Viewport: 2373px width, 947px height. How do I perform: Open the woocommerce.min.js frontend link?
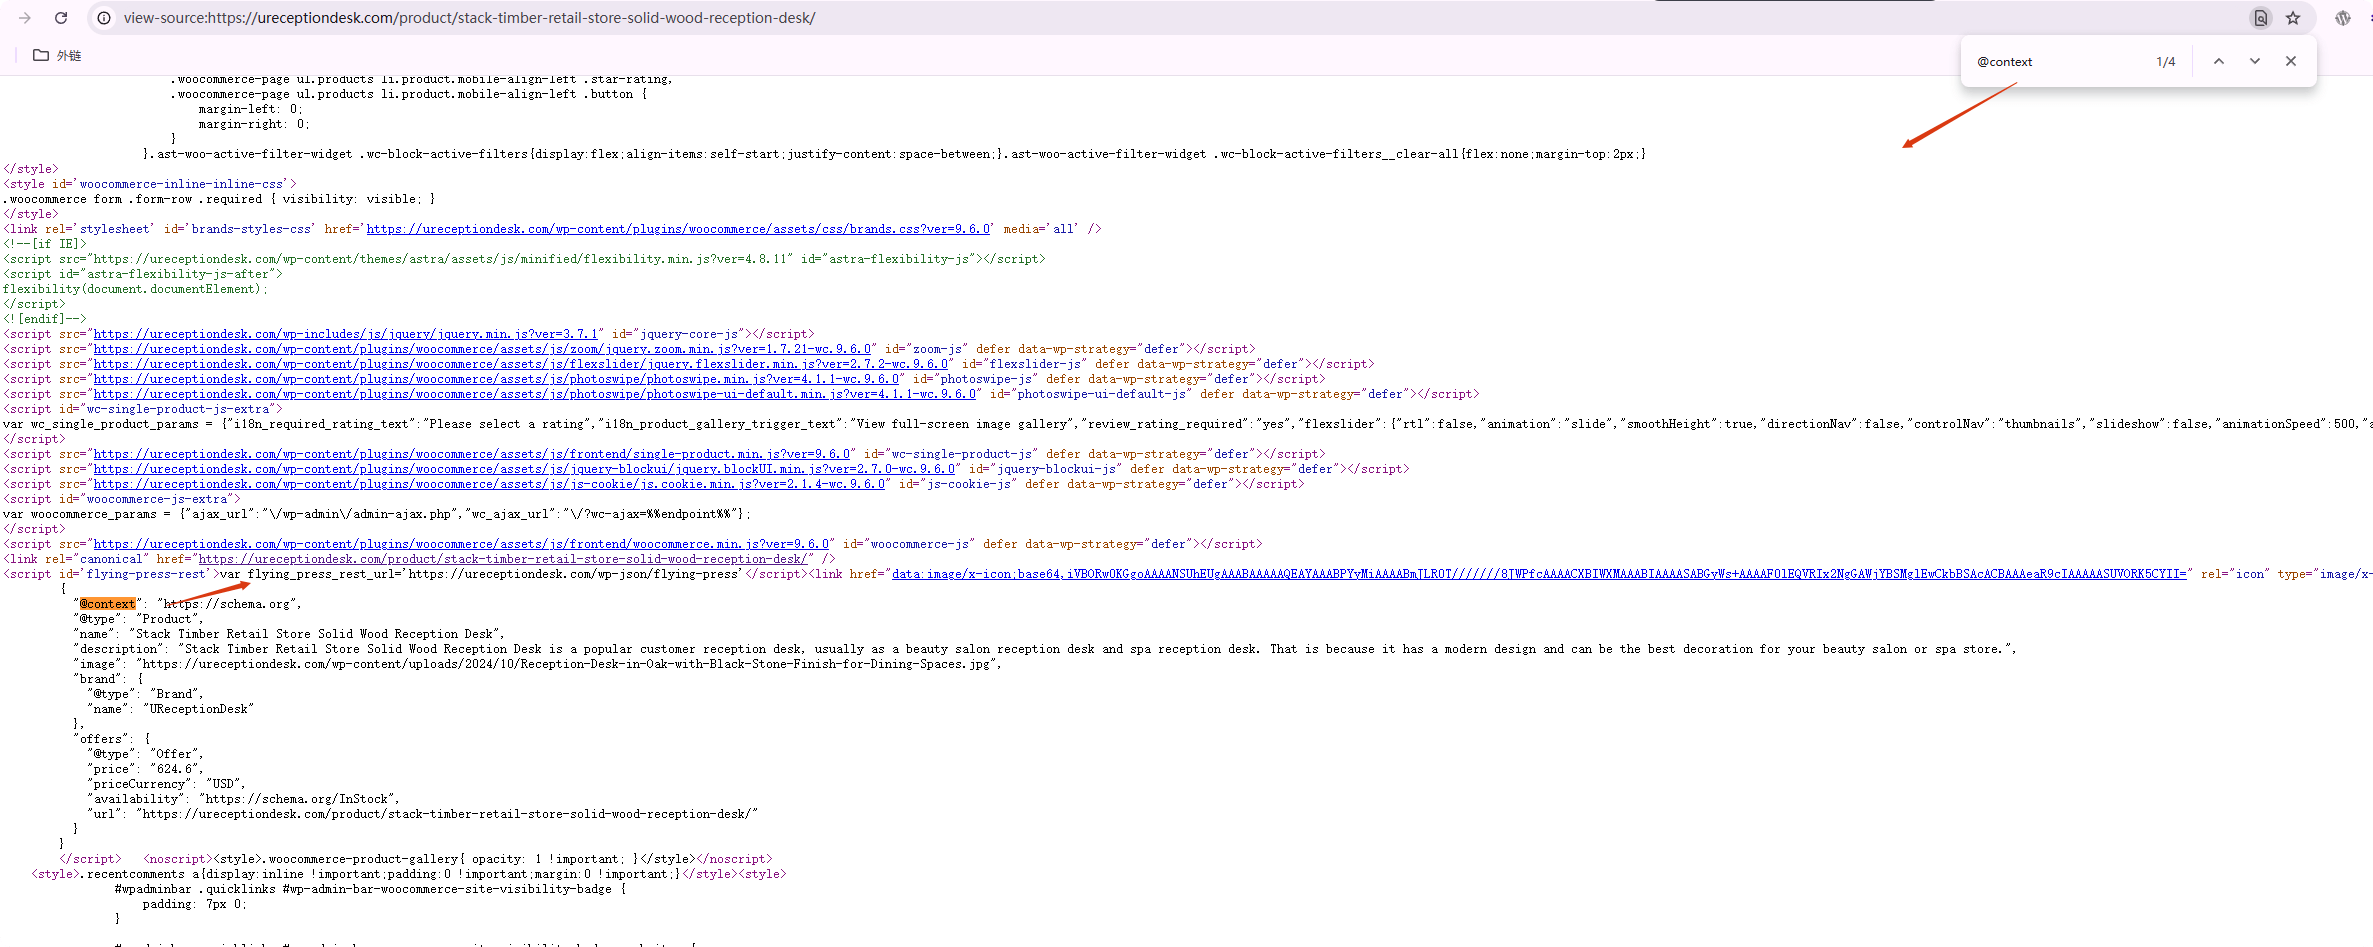click(x=461, y=544)
